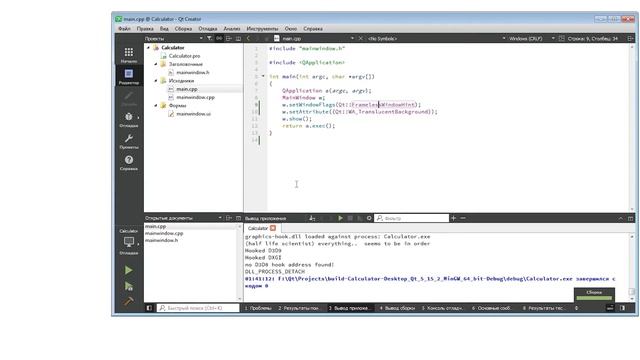Click the output pane vertical scrollbar
This screenshot has height=360, width=640.
[632, 267]
